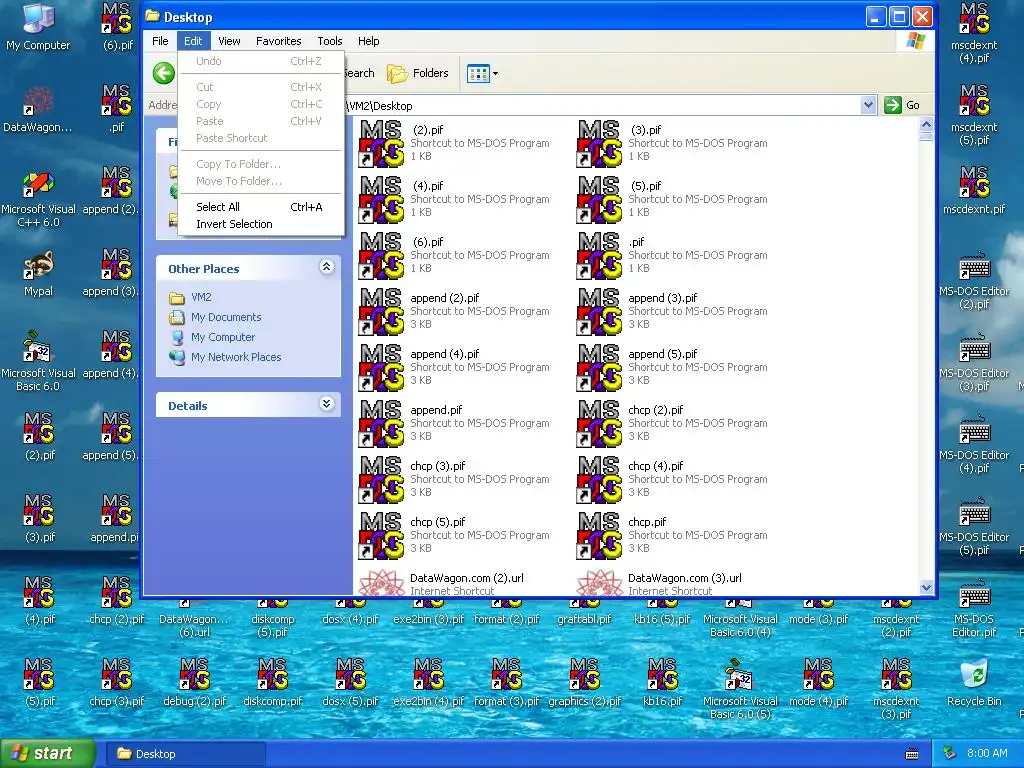This screenshot has width=1024, height=768.
Task: Select append (5).pif in Explorer list
Action: tap(673, 367)
